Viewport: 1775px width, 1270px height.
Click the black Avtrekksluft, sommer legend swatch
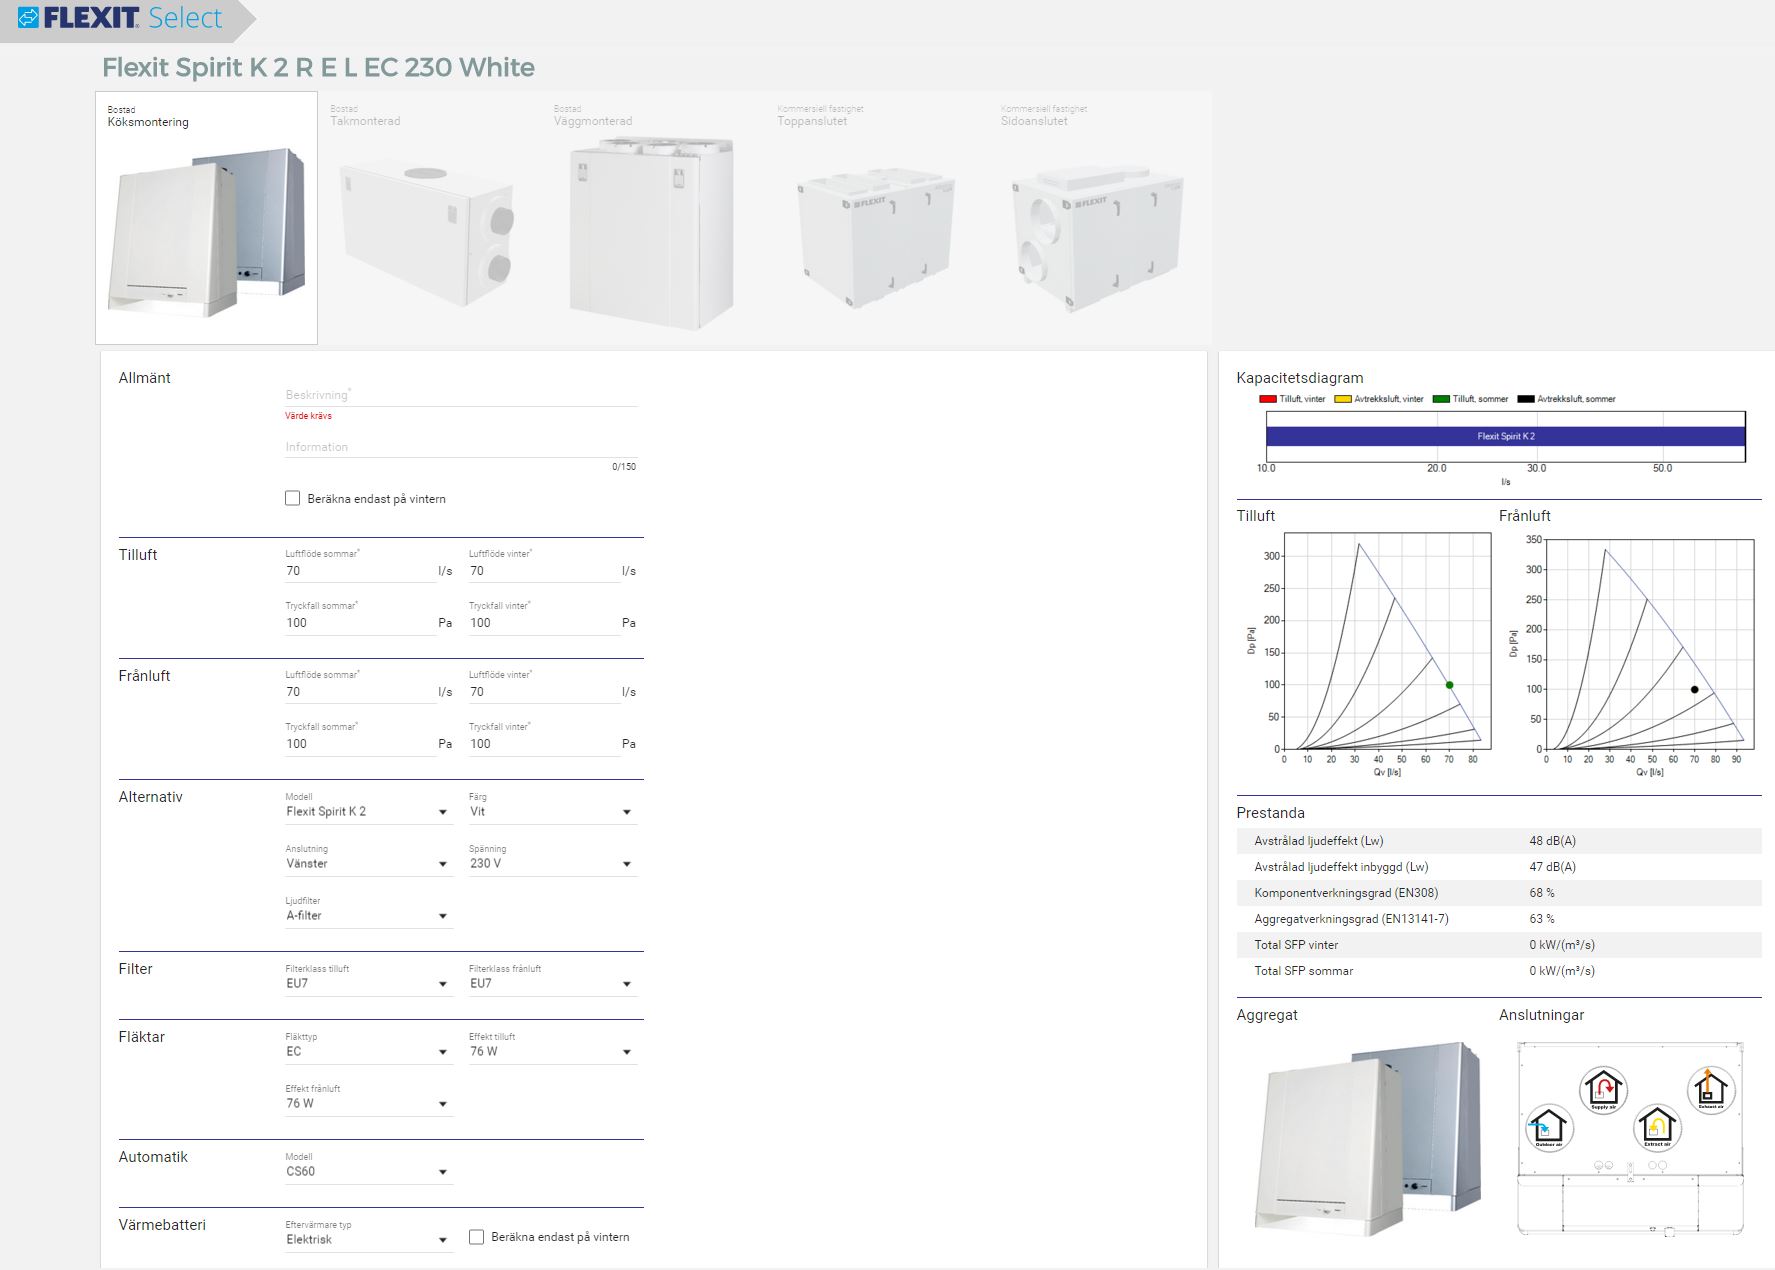[1526, 399]
